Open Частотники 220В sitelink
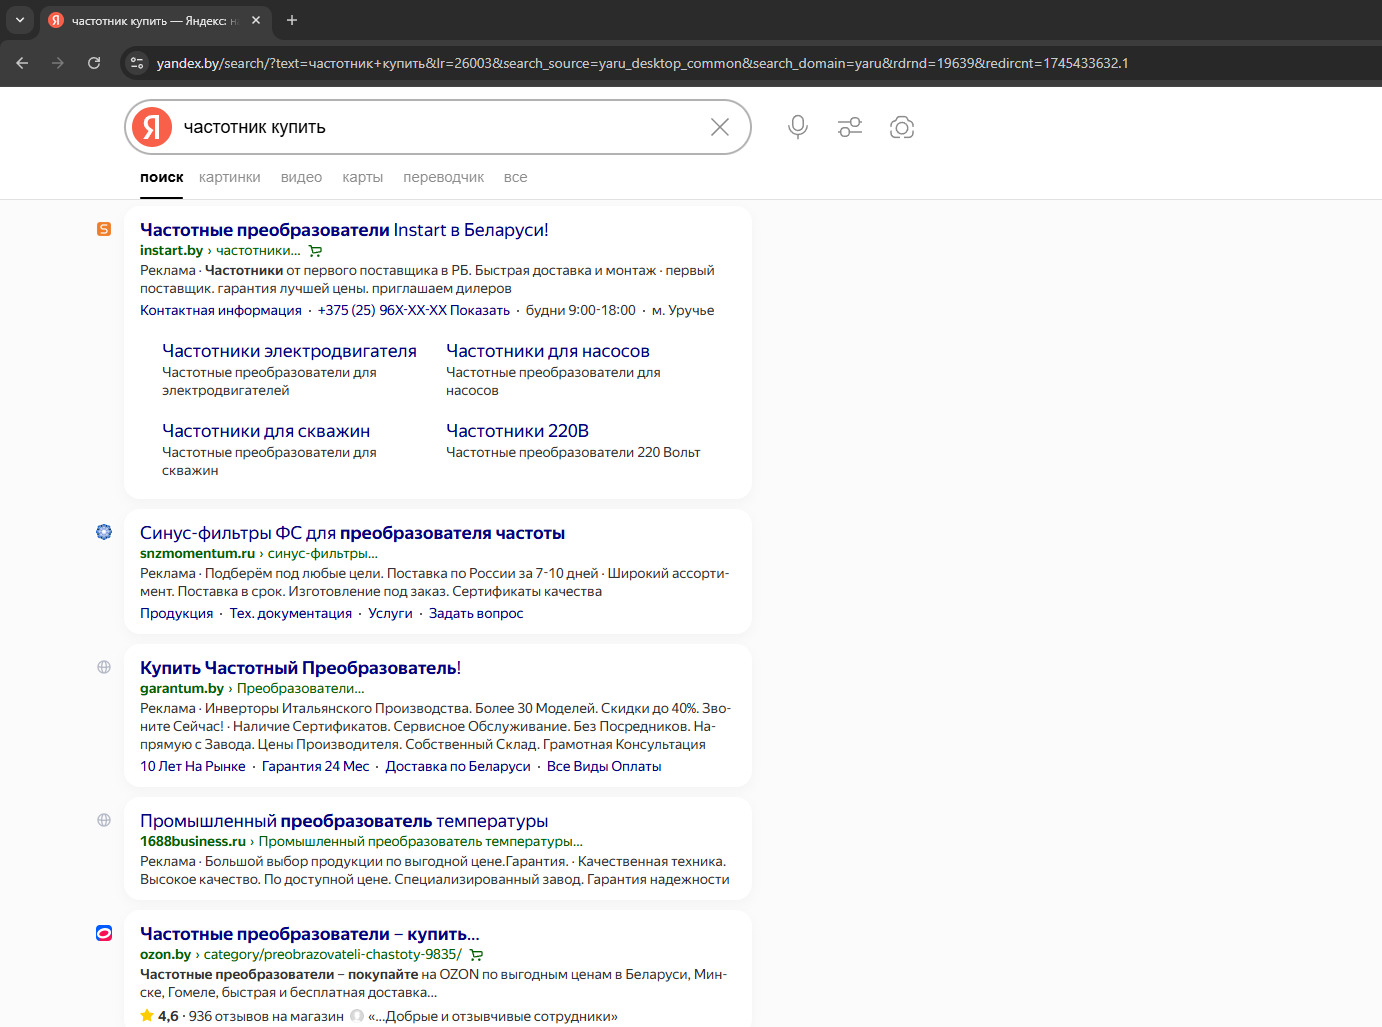The width and height of the screenshot is (1382, 1027). pyautogui.click(x=517, y=431)
